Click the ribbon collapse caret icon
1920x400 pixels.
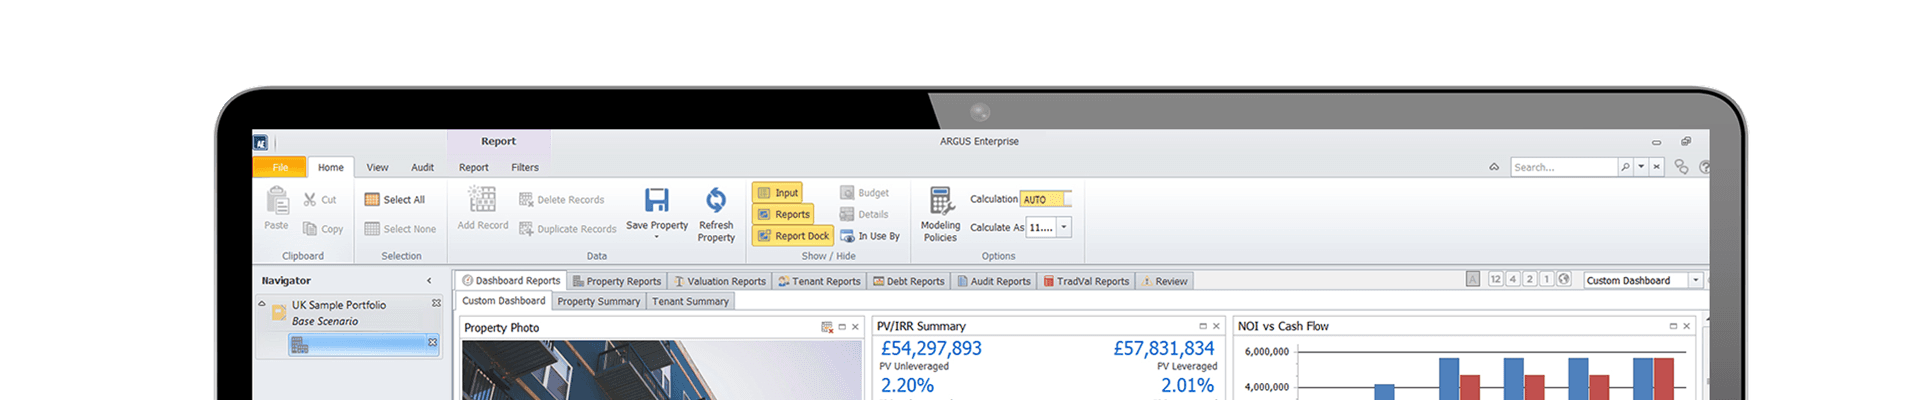click(x=1494, y=167)
